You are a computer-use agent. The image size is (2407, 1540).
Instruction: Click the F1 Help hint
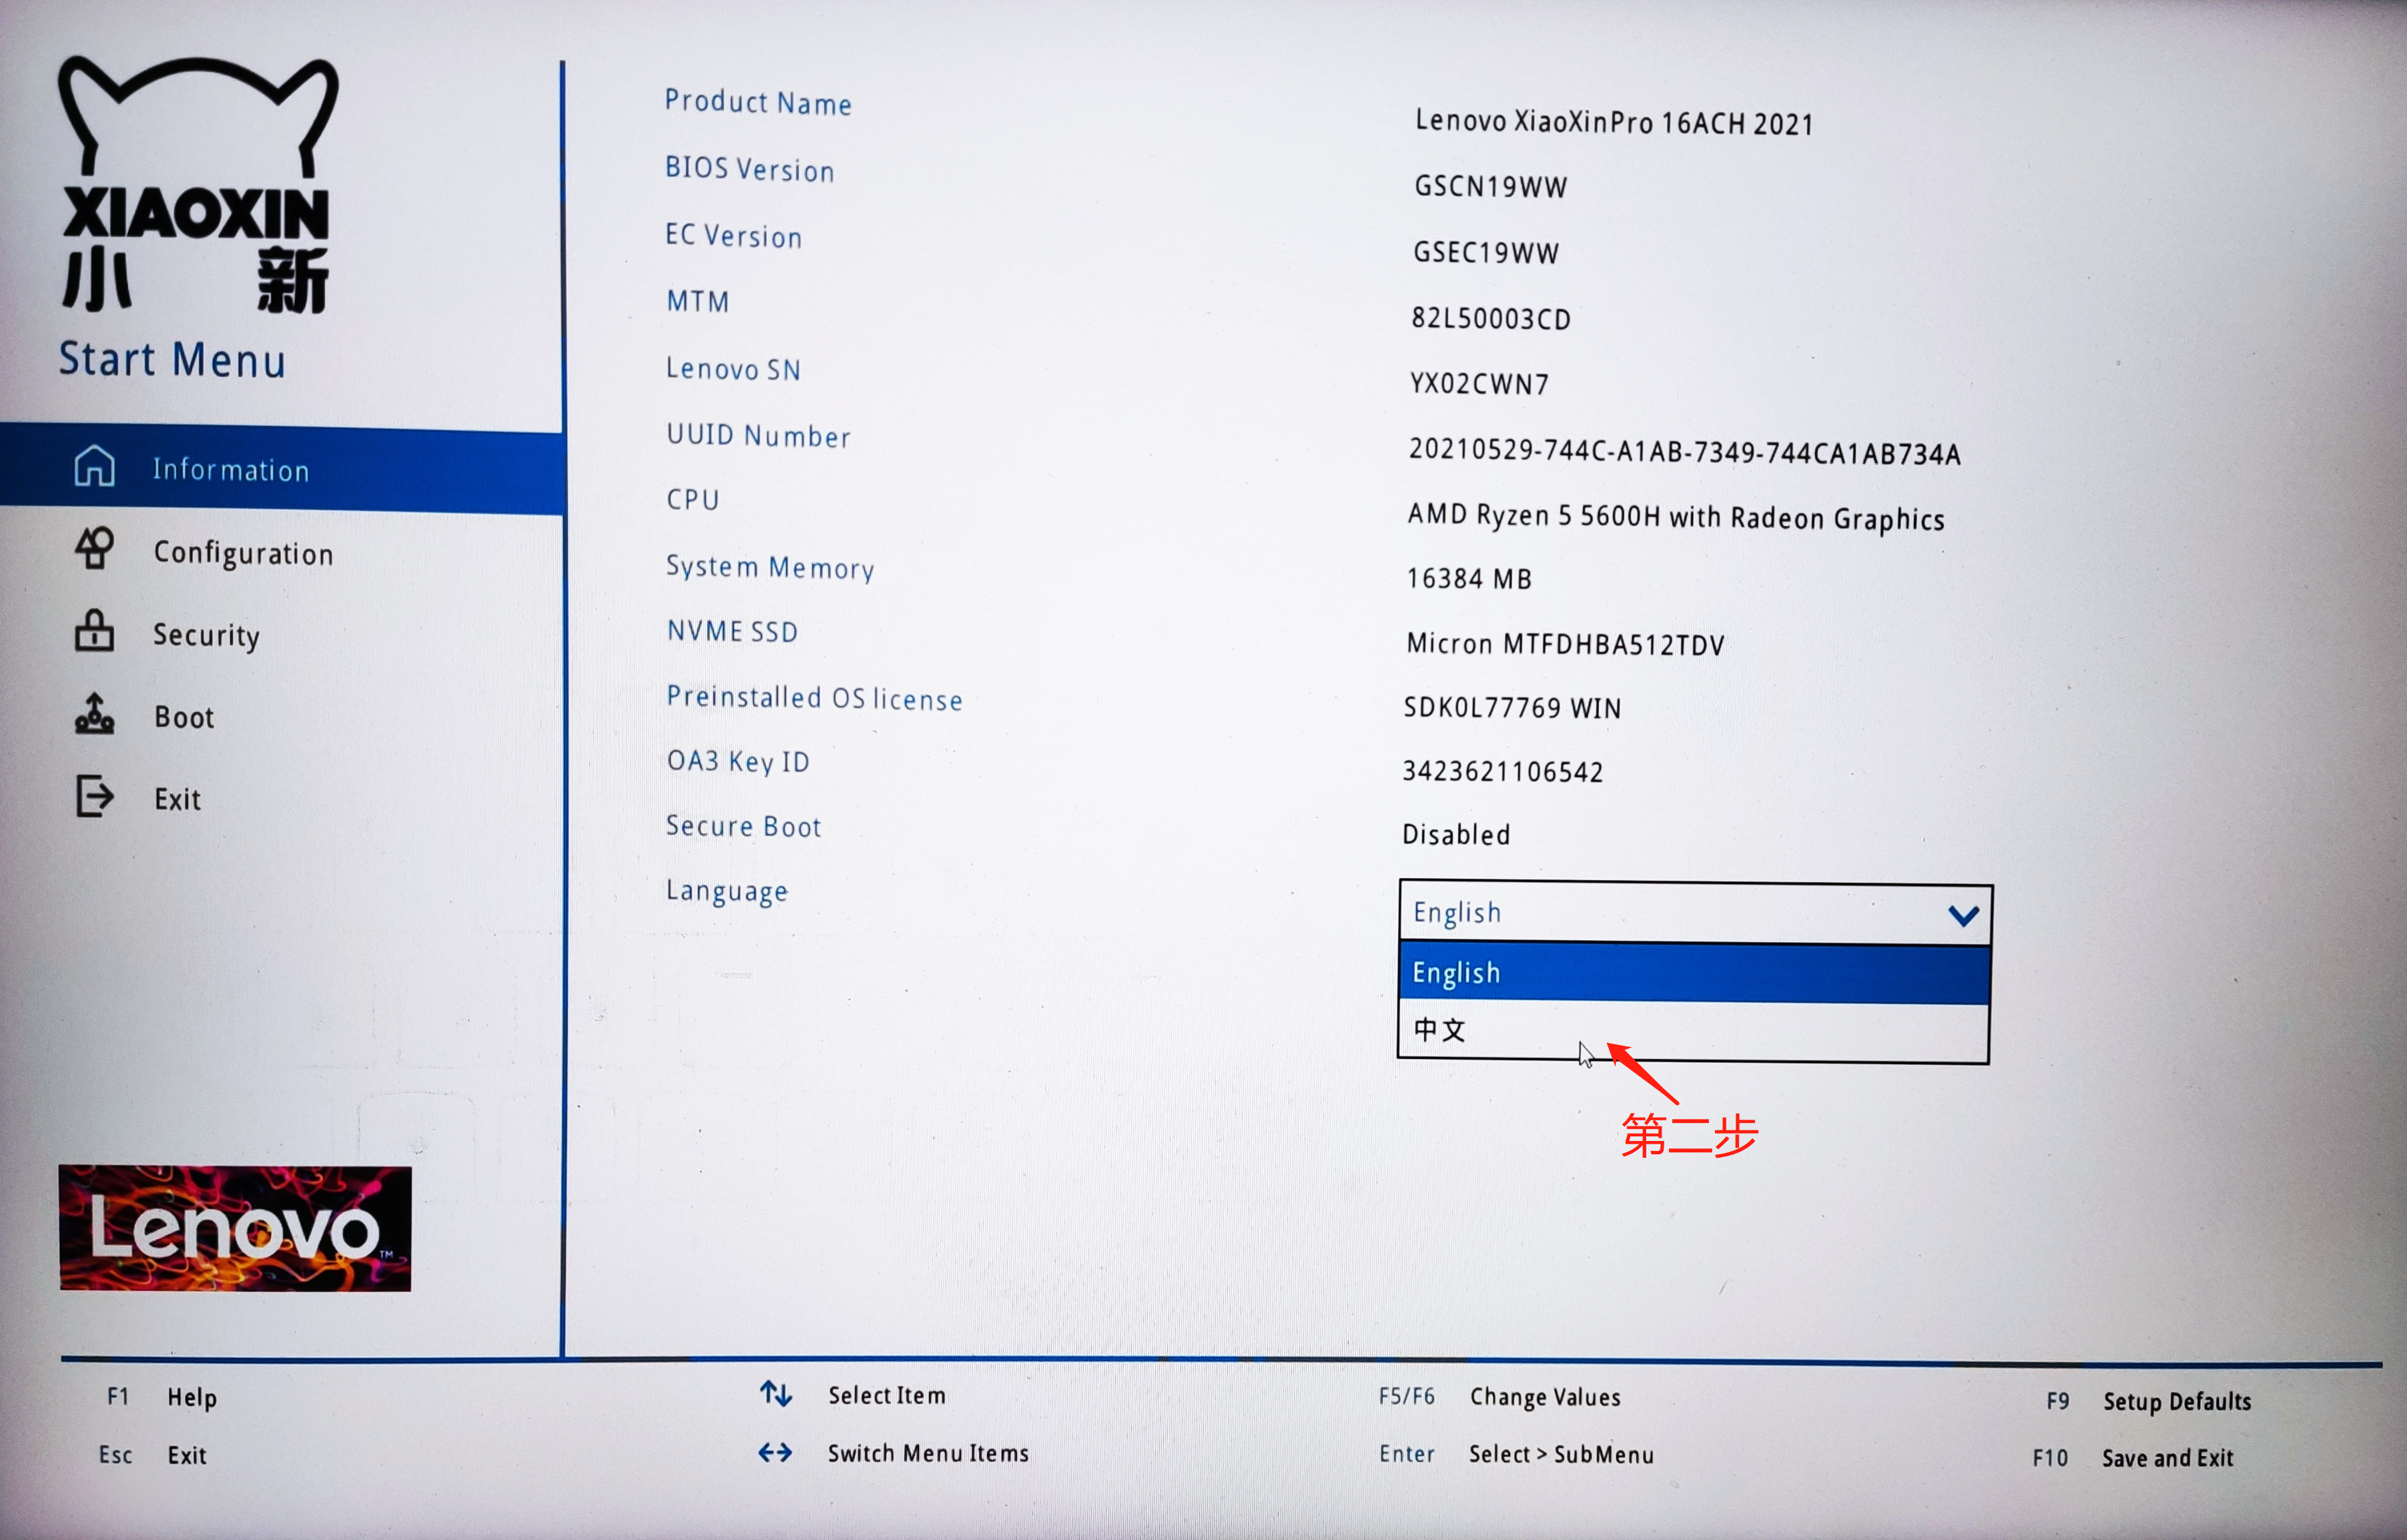point(162,1397)
